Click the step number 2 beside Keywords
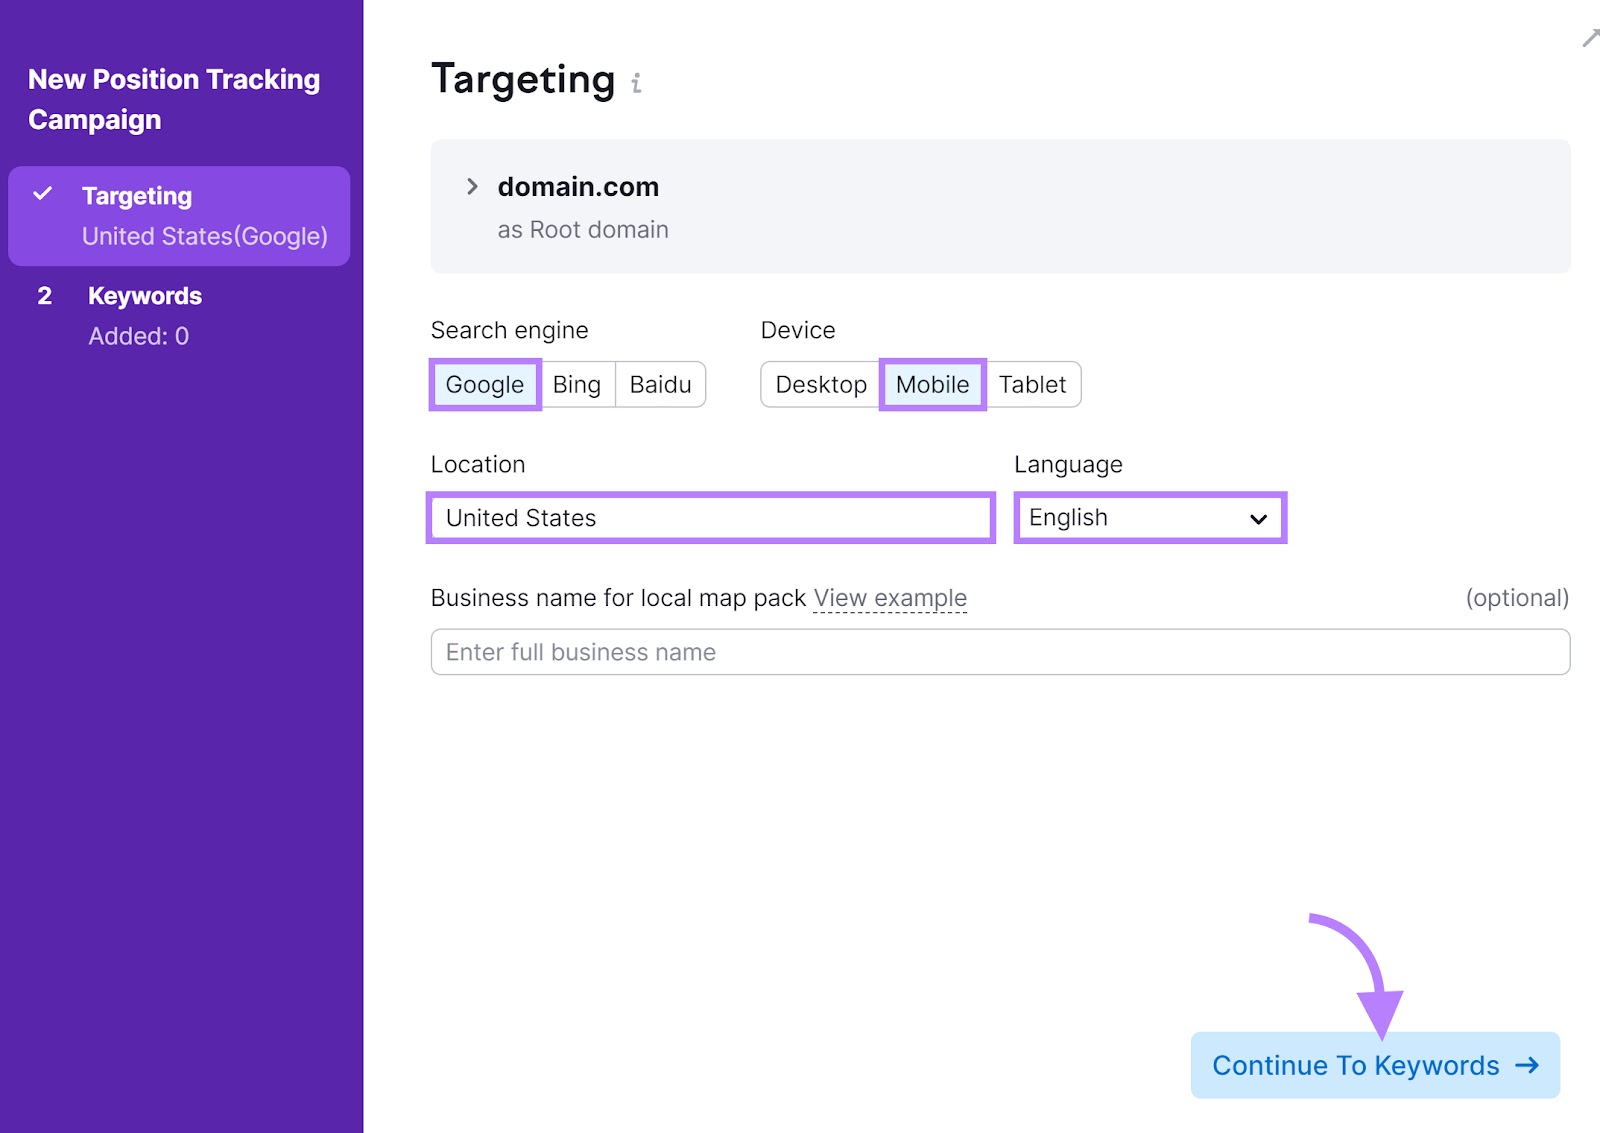 click(44, 295)
